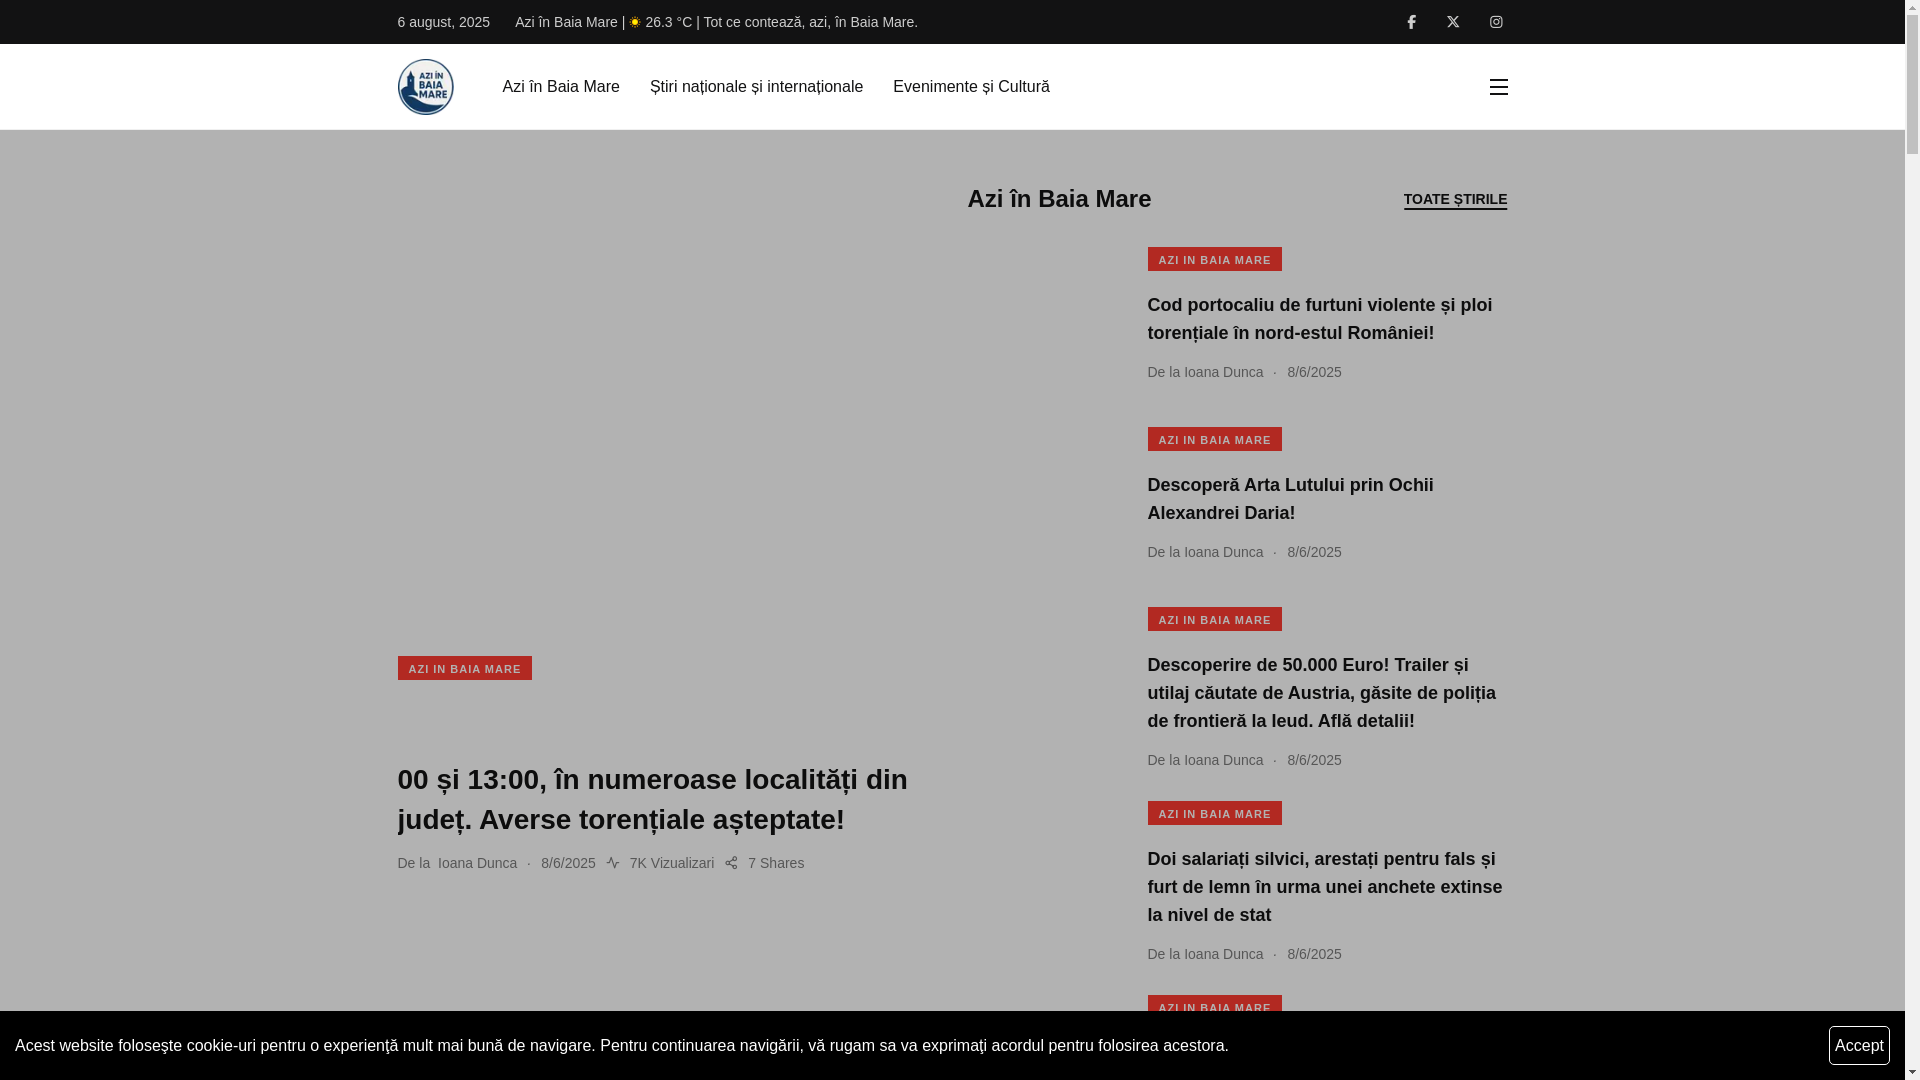Screen dimensions: 1920x1080
Task: Click category tag above Cod portocaliu article
Action: click(1215, 259)
